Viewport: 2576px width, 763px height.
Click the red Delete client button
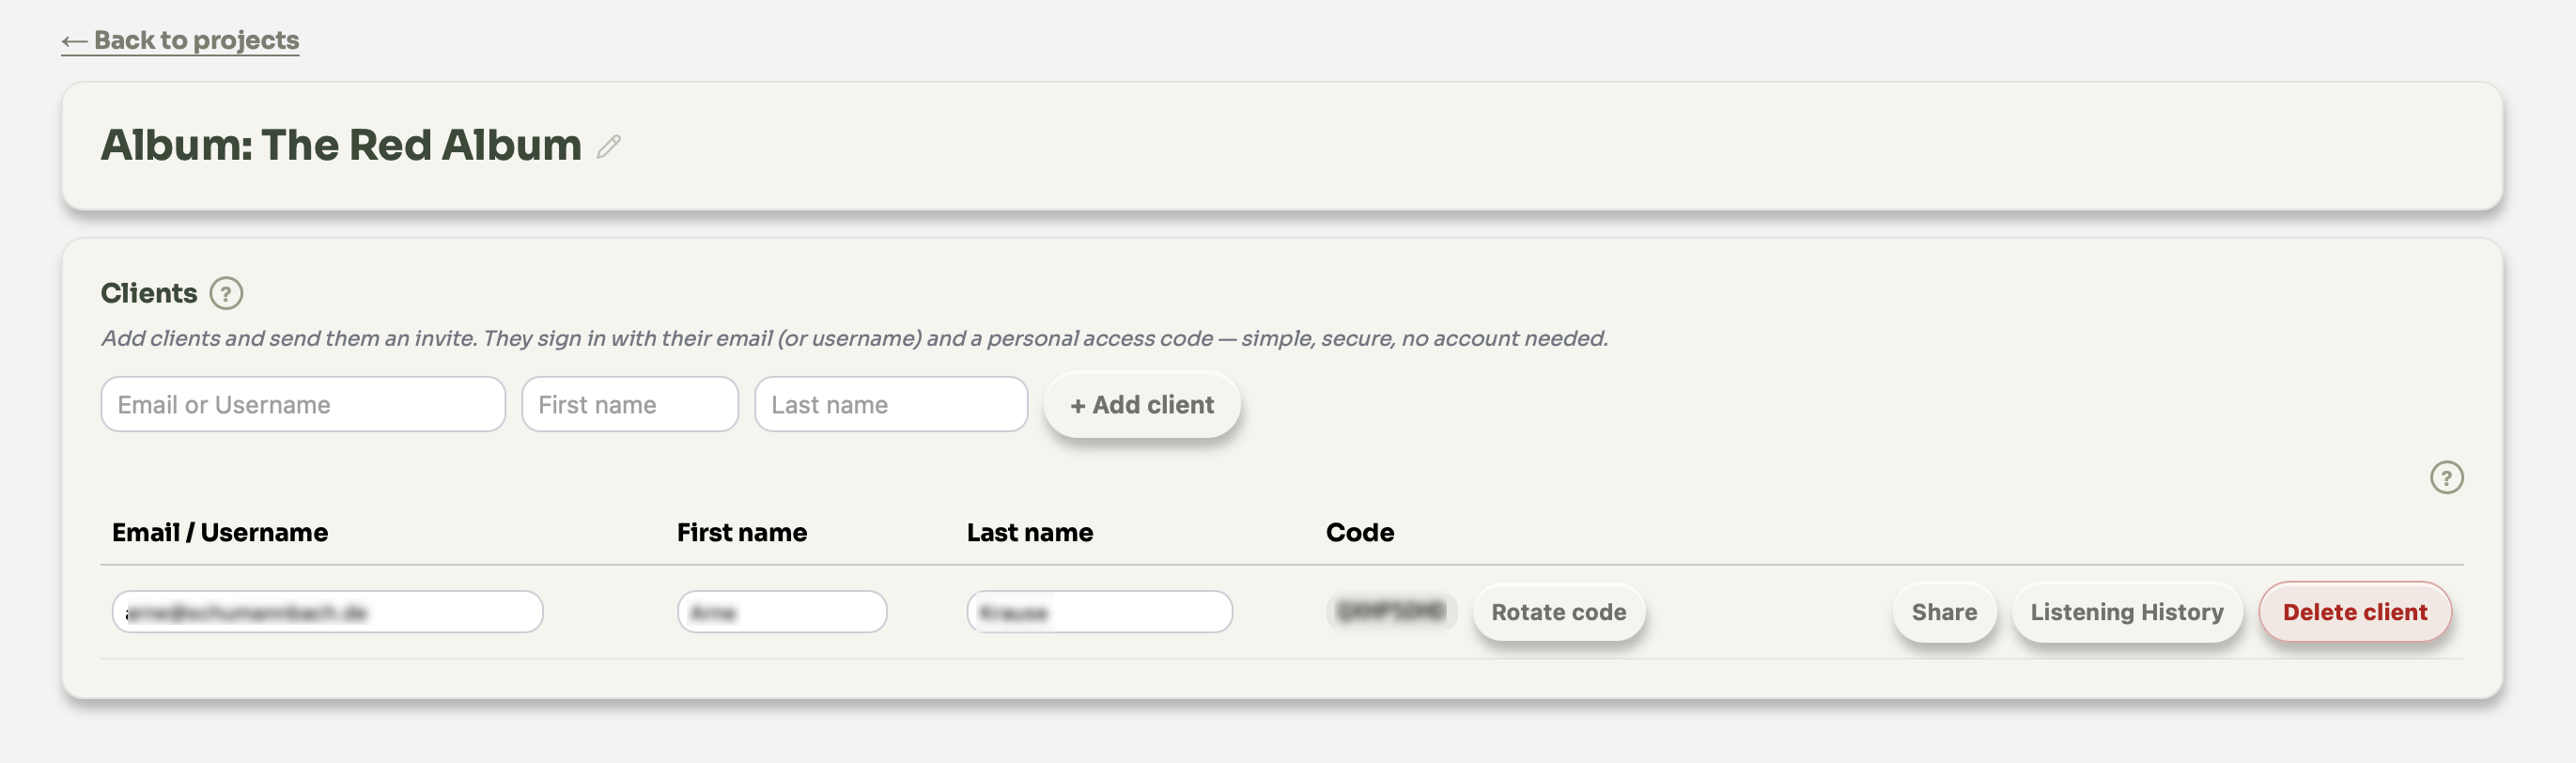(2354, 612)
